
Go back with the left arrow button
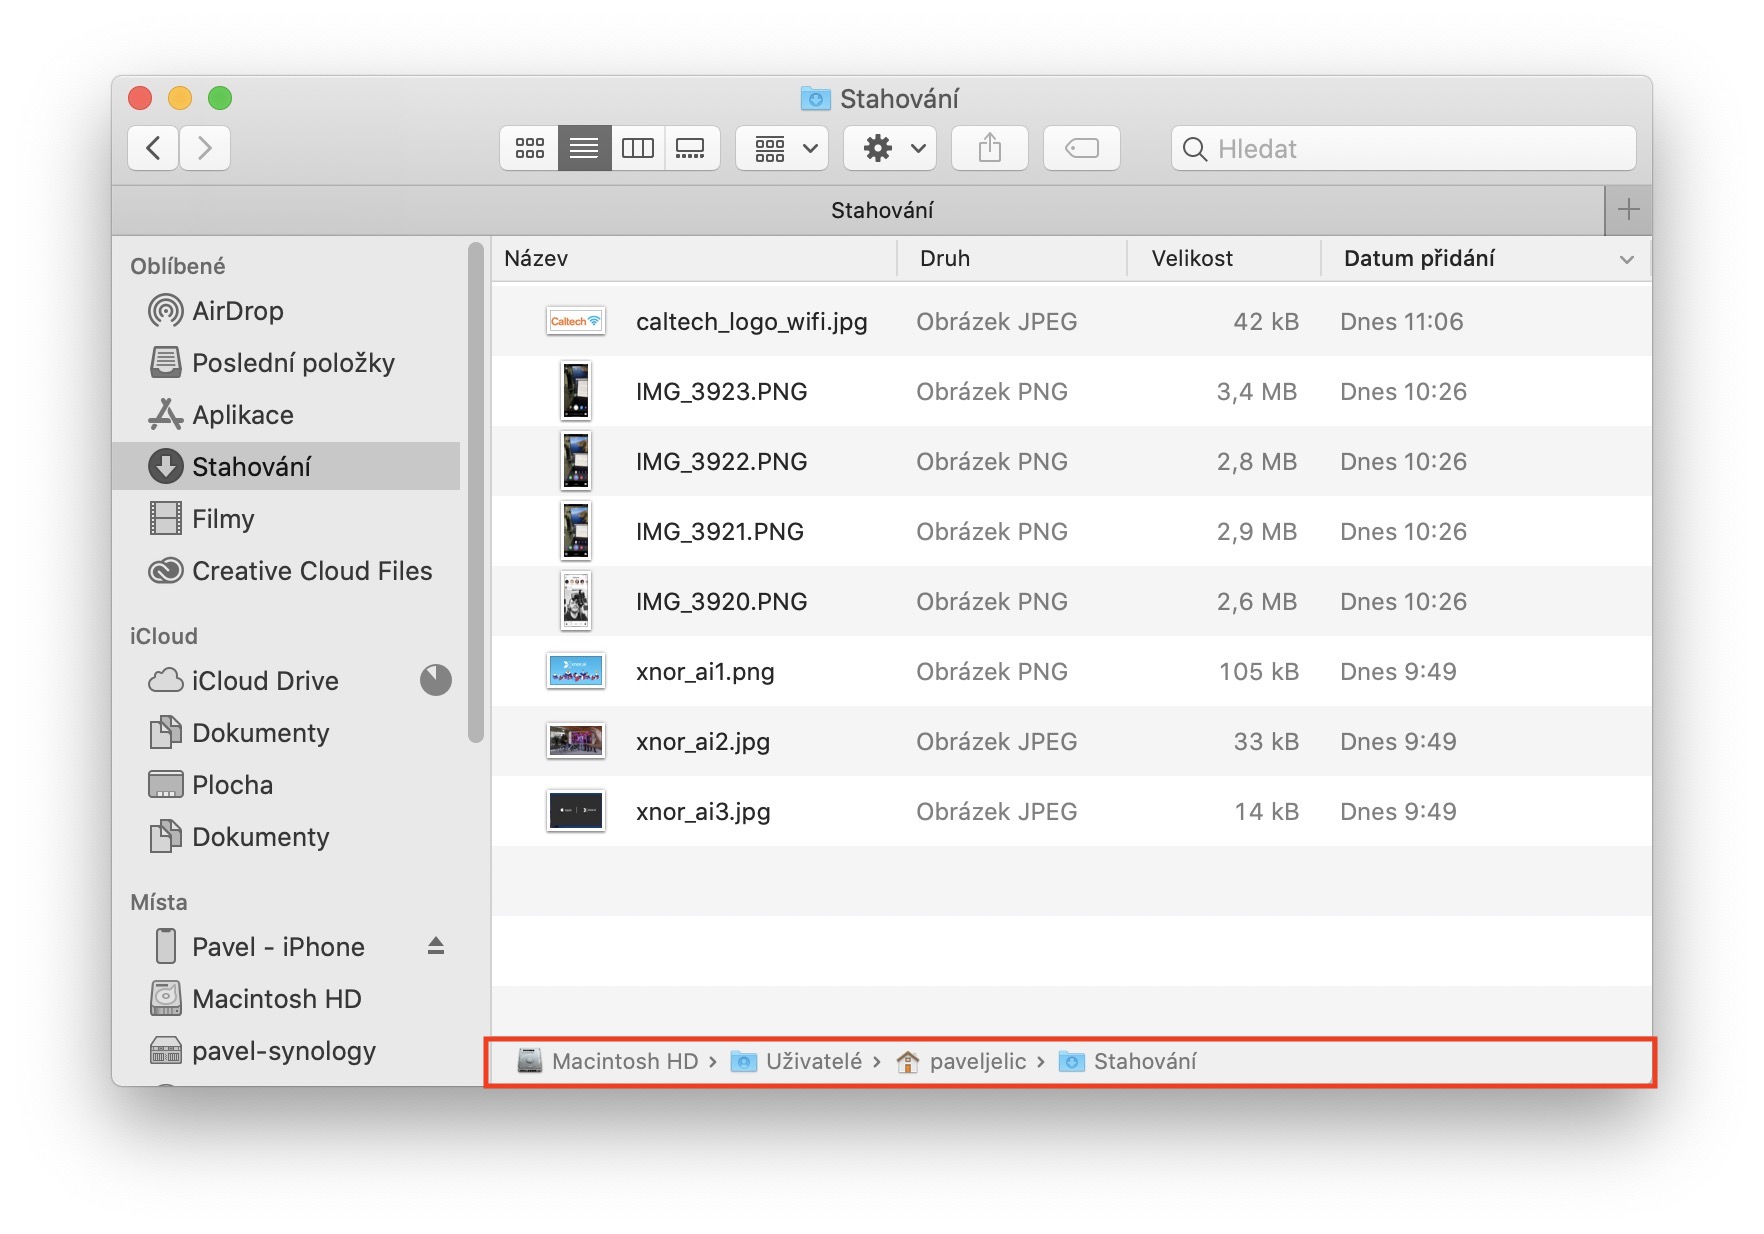(x=154, y=149)
